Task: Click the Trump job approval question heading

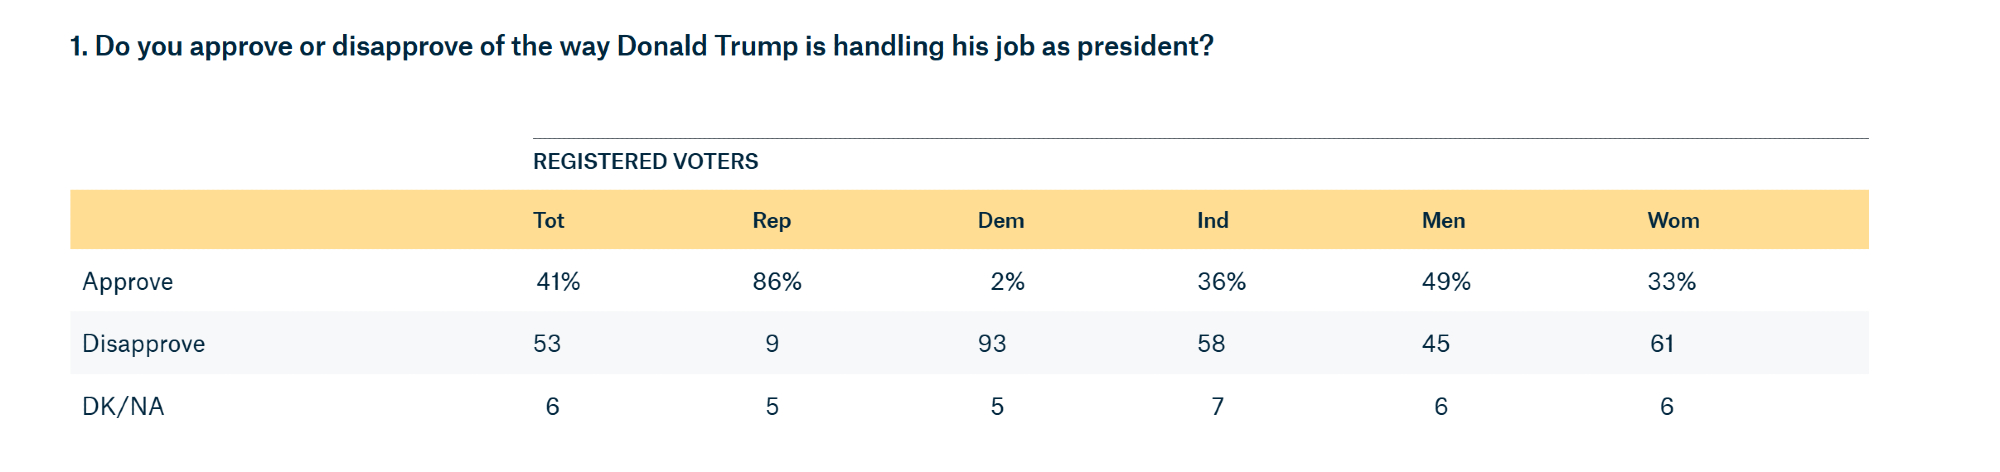Action: point(641,46)
